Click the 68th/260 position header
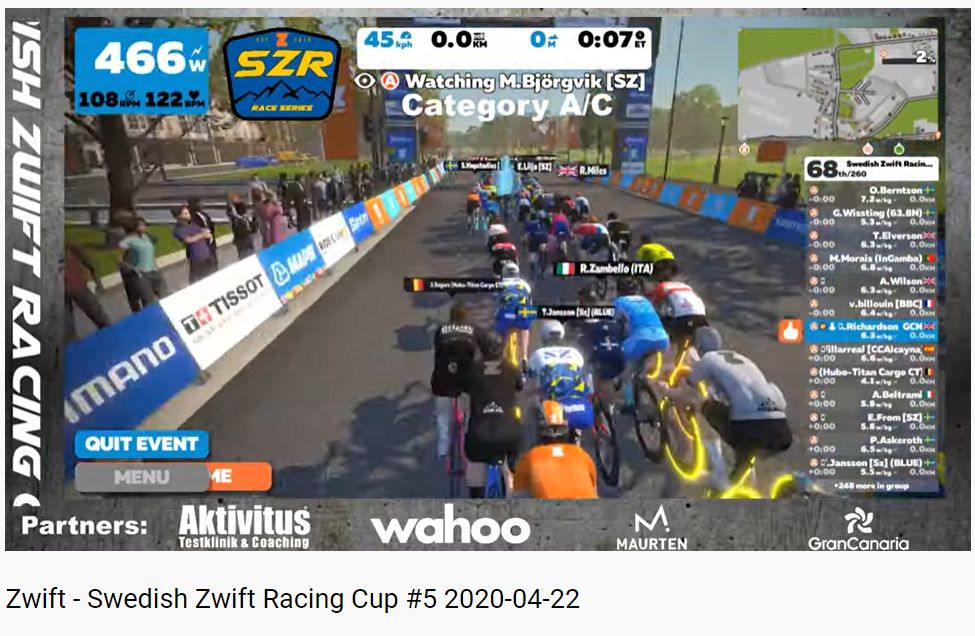The height and width of the screenshot is (636, 975). (871, 168)
